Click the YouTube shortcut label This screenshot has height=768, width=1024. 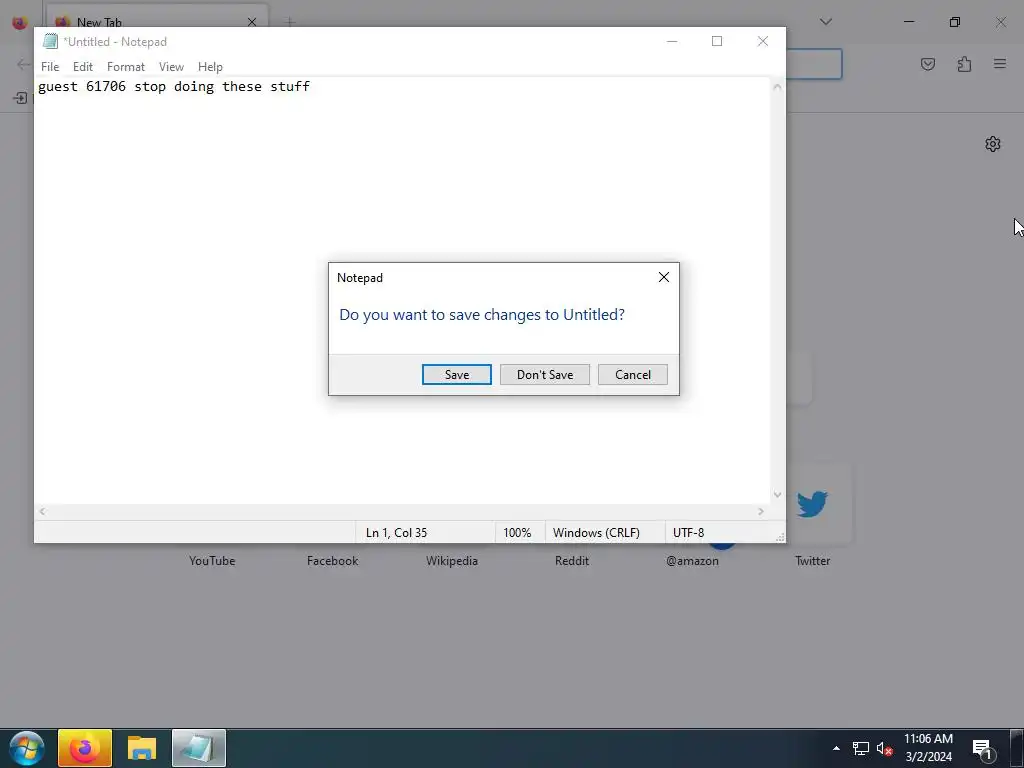212,560
